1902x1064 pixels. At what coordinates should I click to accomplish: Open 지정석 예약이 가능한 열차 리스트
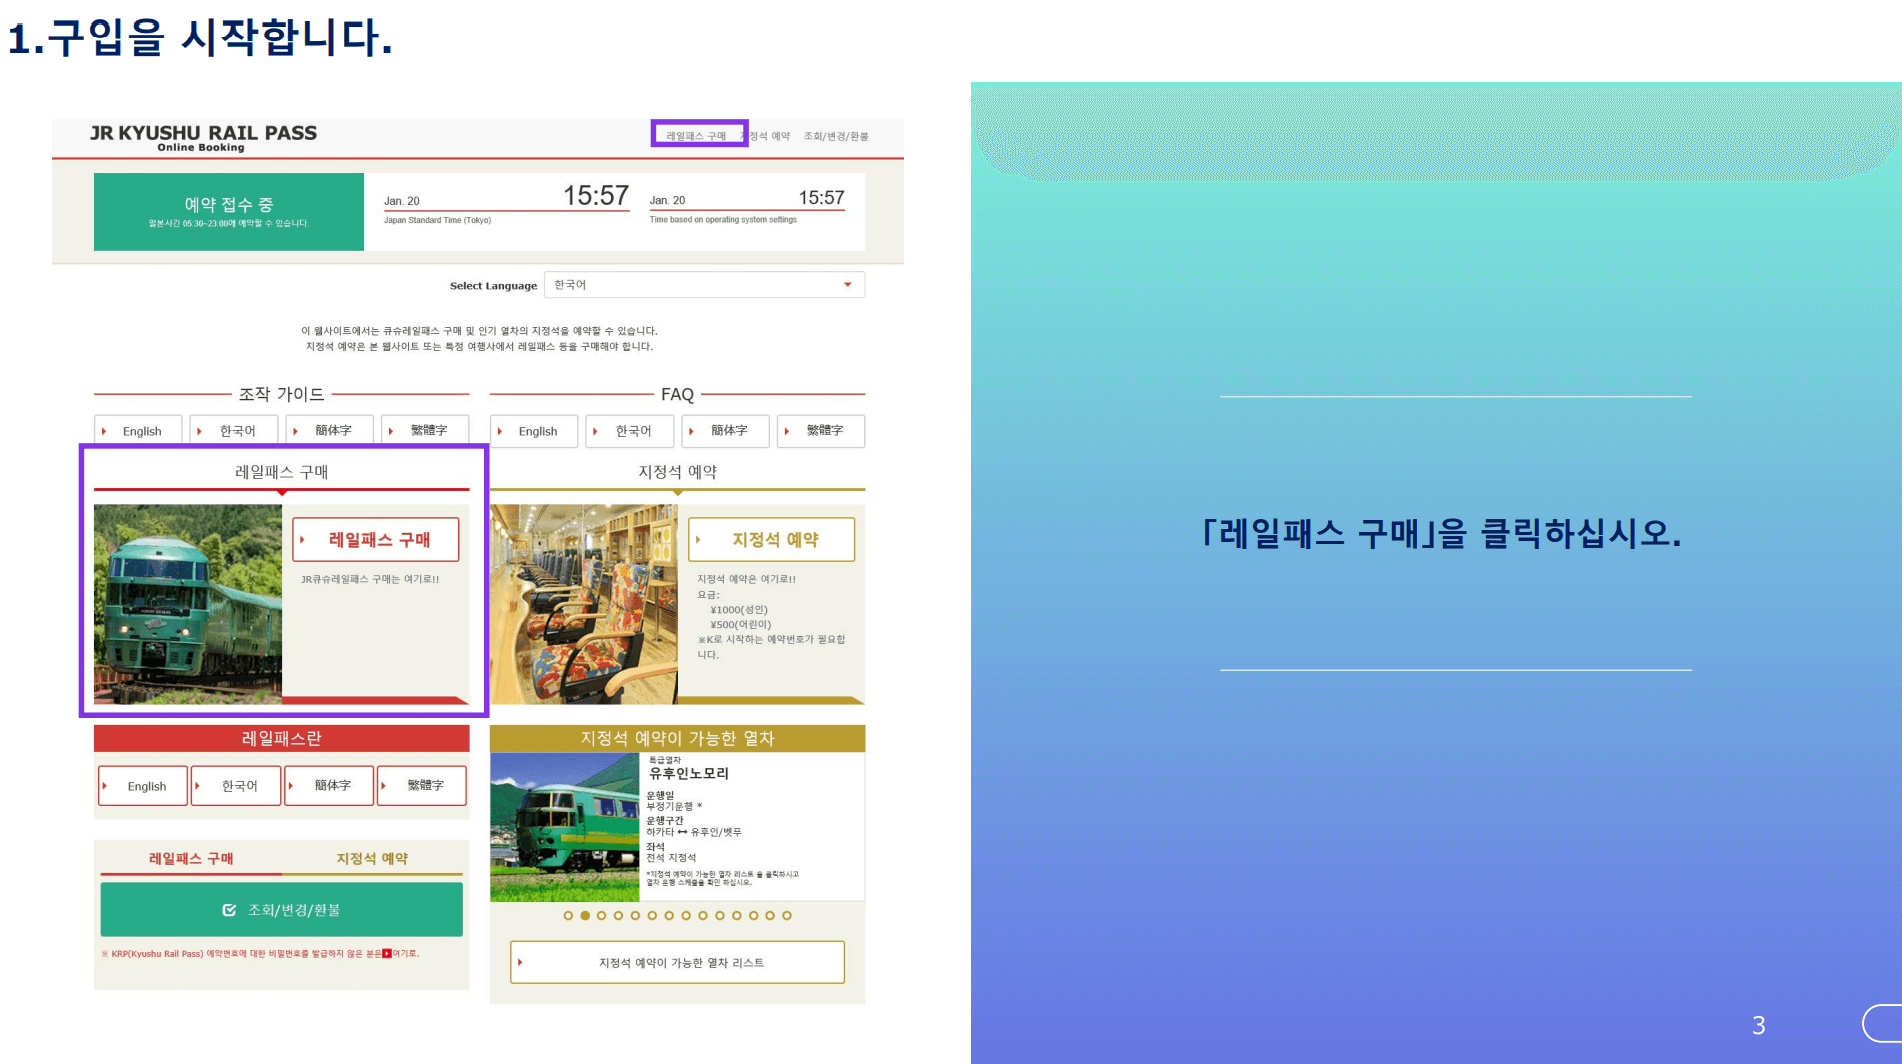tap(678, 962)
